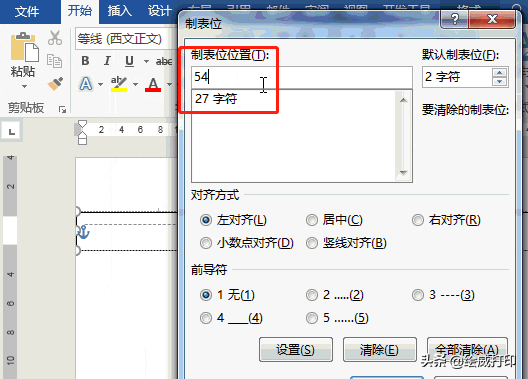Select 右对齐(R) alignment radio button
The height and width of the screenshot is (379, 528).
pyautogui.click(x=418, y=220)
